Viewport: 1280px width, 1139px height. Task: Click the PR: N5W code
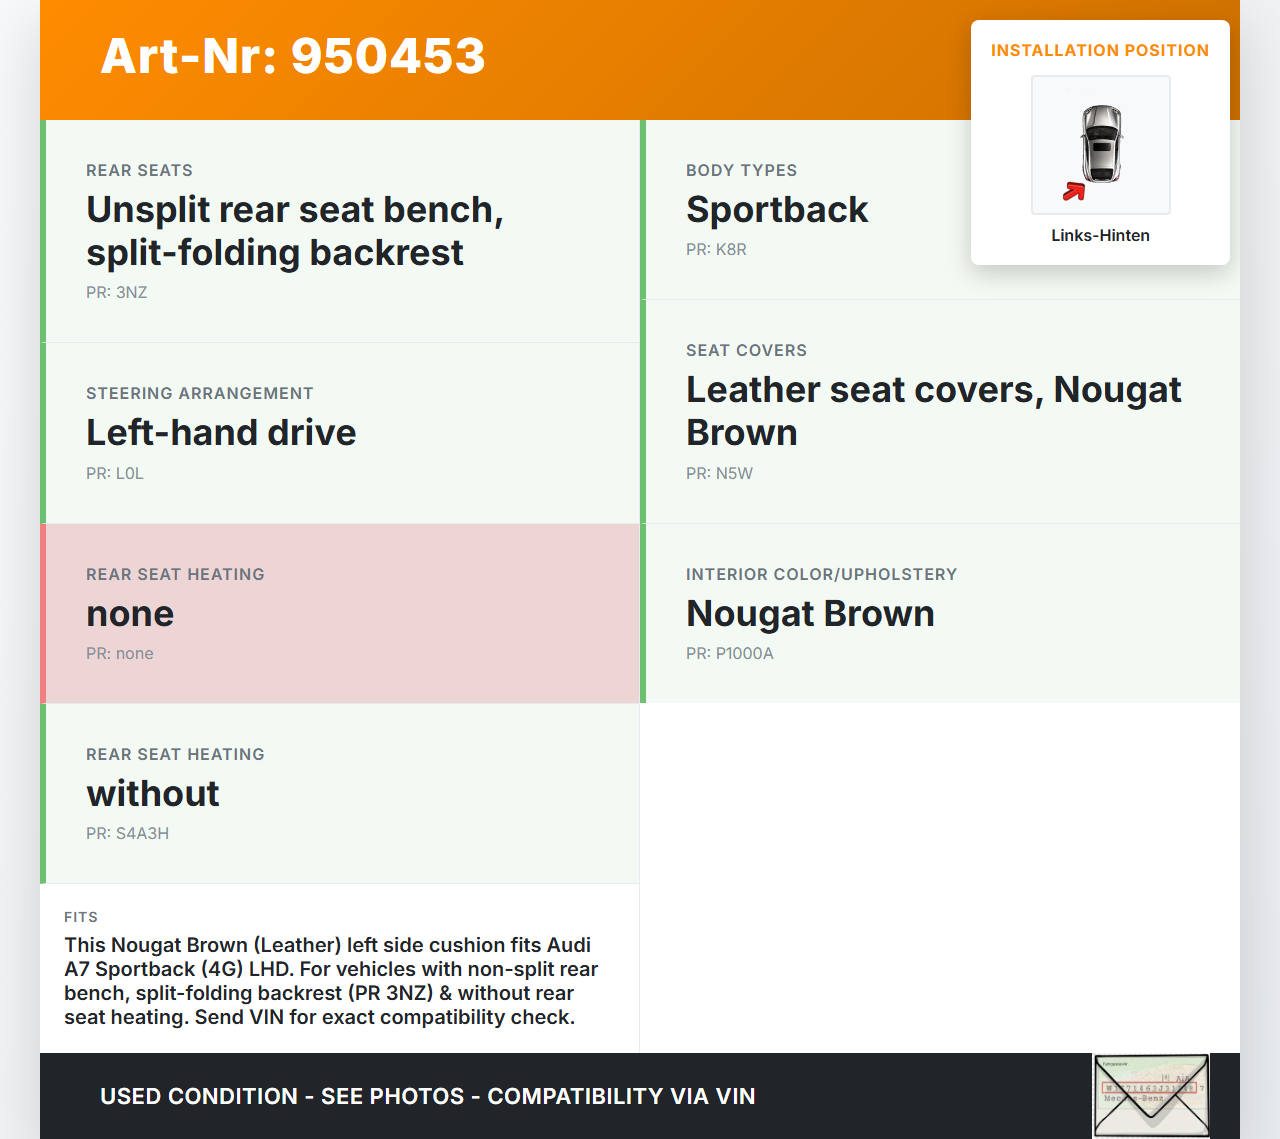click(719, 474)
